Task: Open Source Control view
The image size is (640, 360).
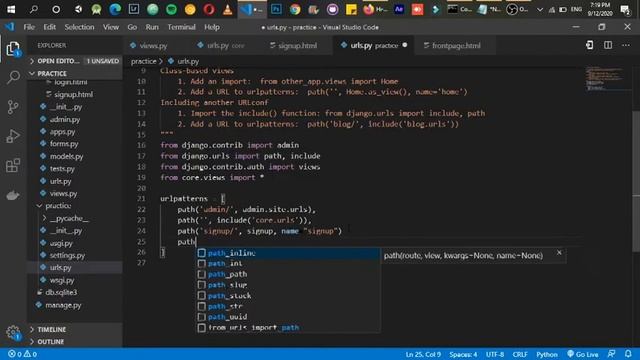Action: pos(13,107)
